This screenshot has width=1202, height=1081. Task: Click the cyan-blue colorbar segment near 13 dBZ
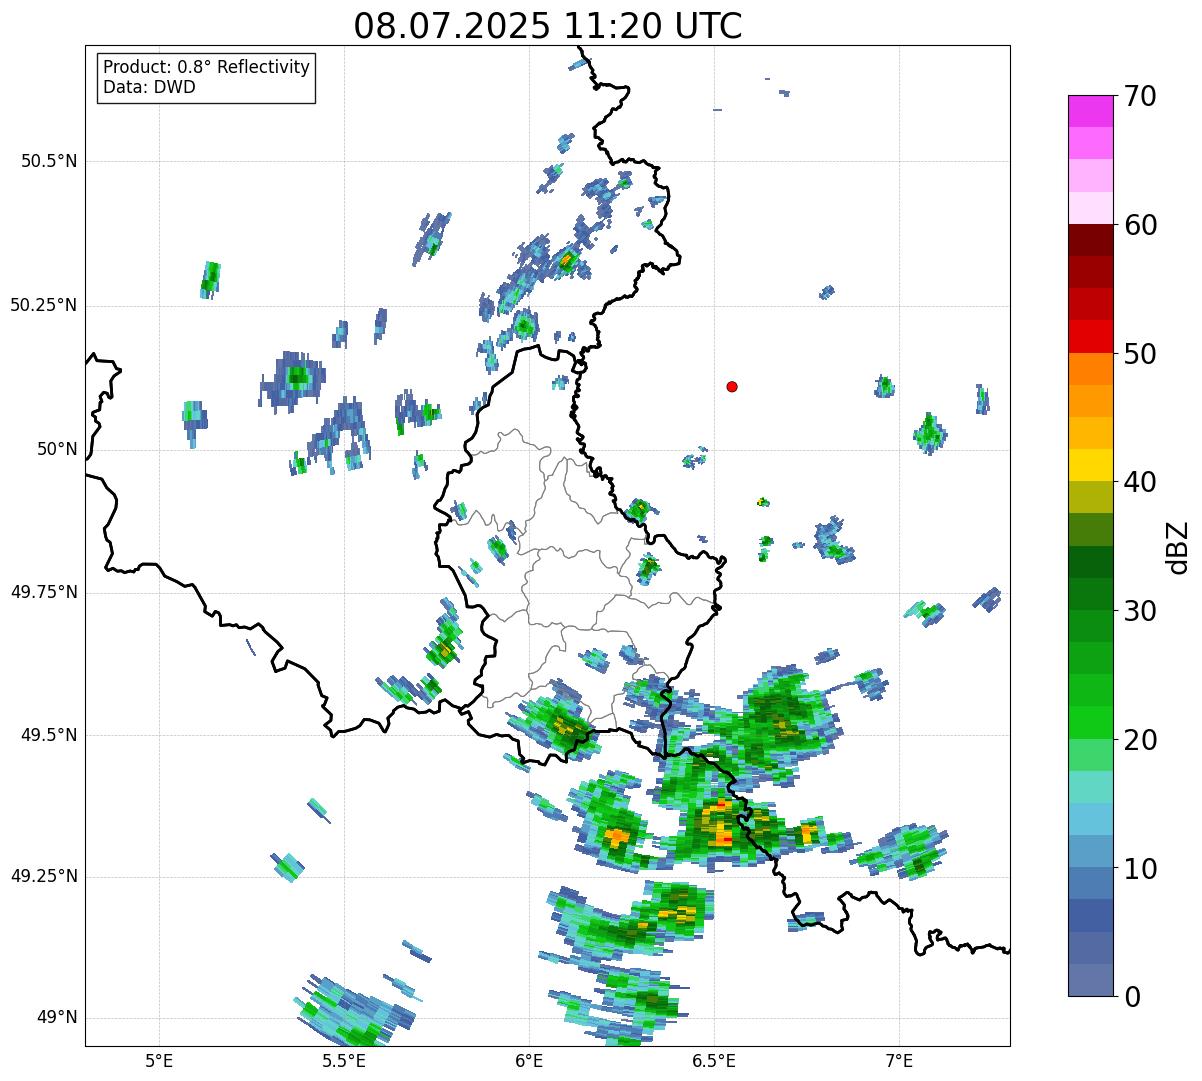coord(1090,820)
